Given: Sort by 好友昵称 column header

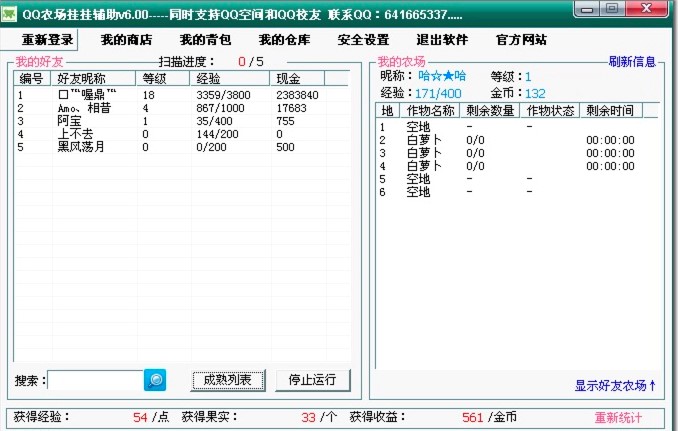Looking at the screenshot, I should [93, 79].
